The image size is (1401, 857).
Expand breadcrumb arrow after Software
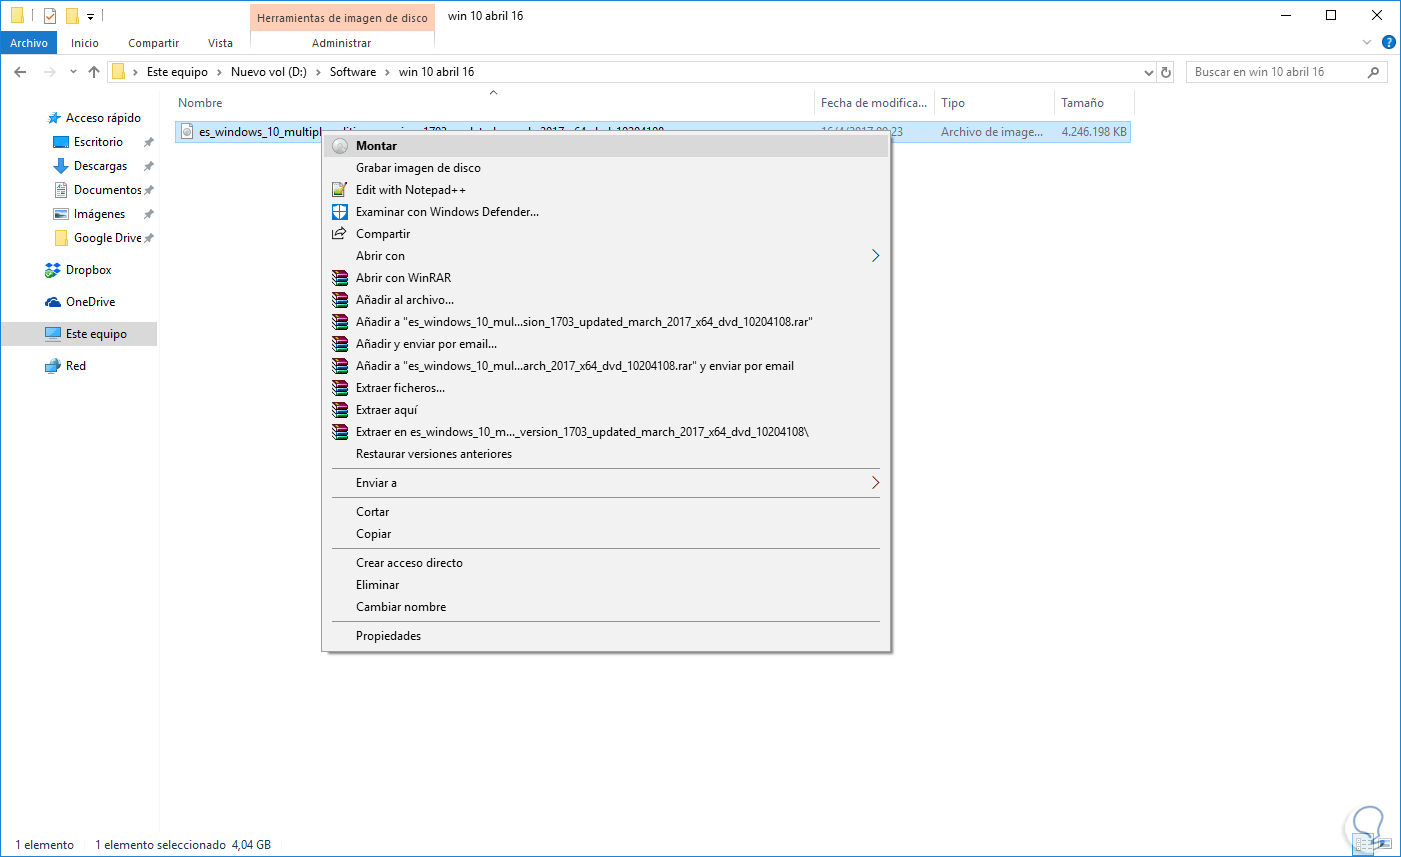(388, 72)
